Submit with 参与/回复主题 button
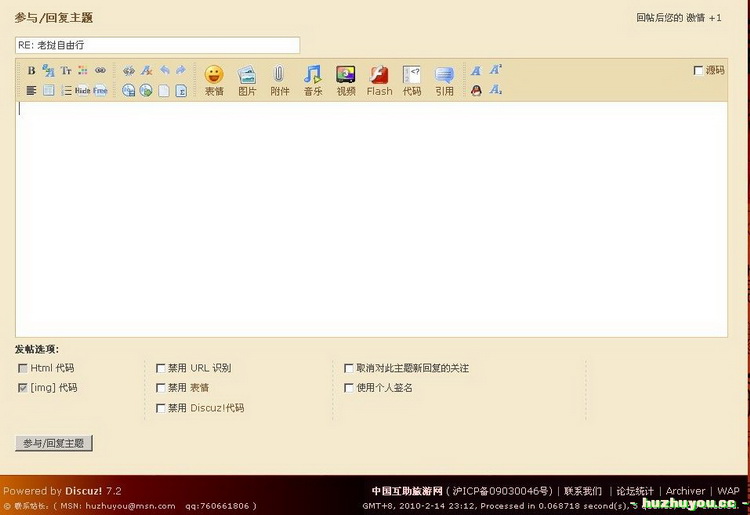Screen dimensions: 750x515 [54, 443]
